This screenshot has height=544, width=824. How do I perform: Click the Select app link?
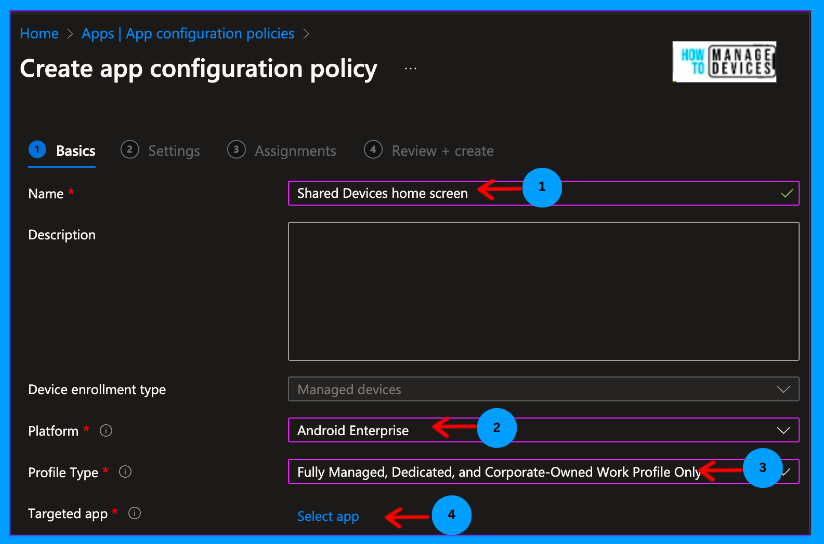pyautogui.click(x=328, y=517)
